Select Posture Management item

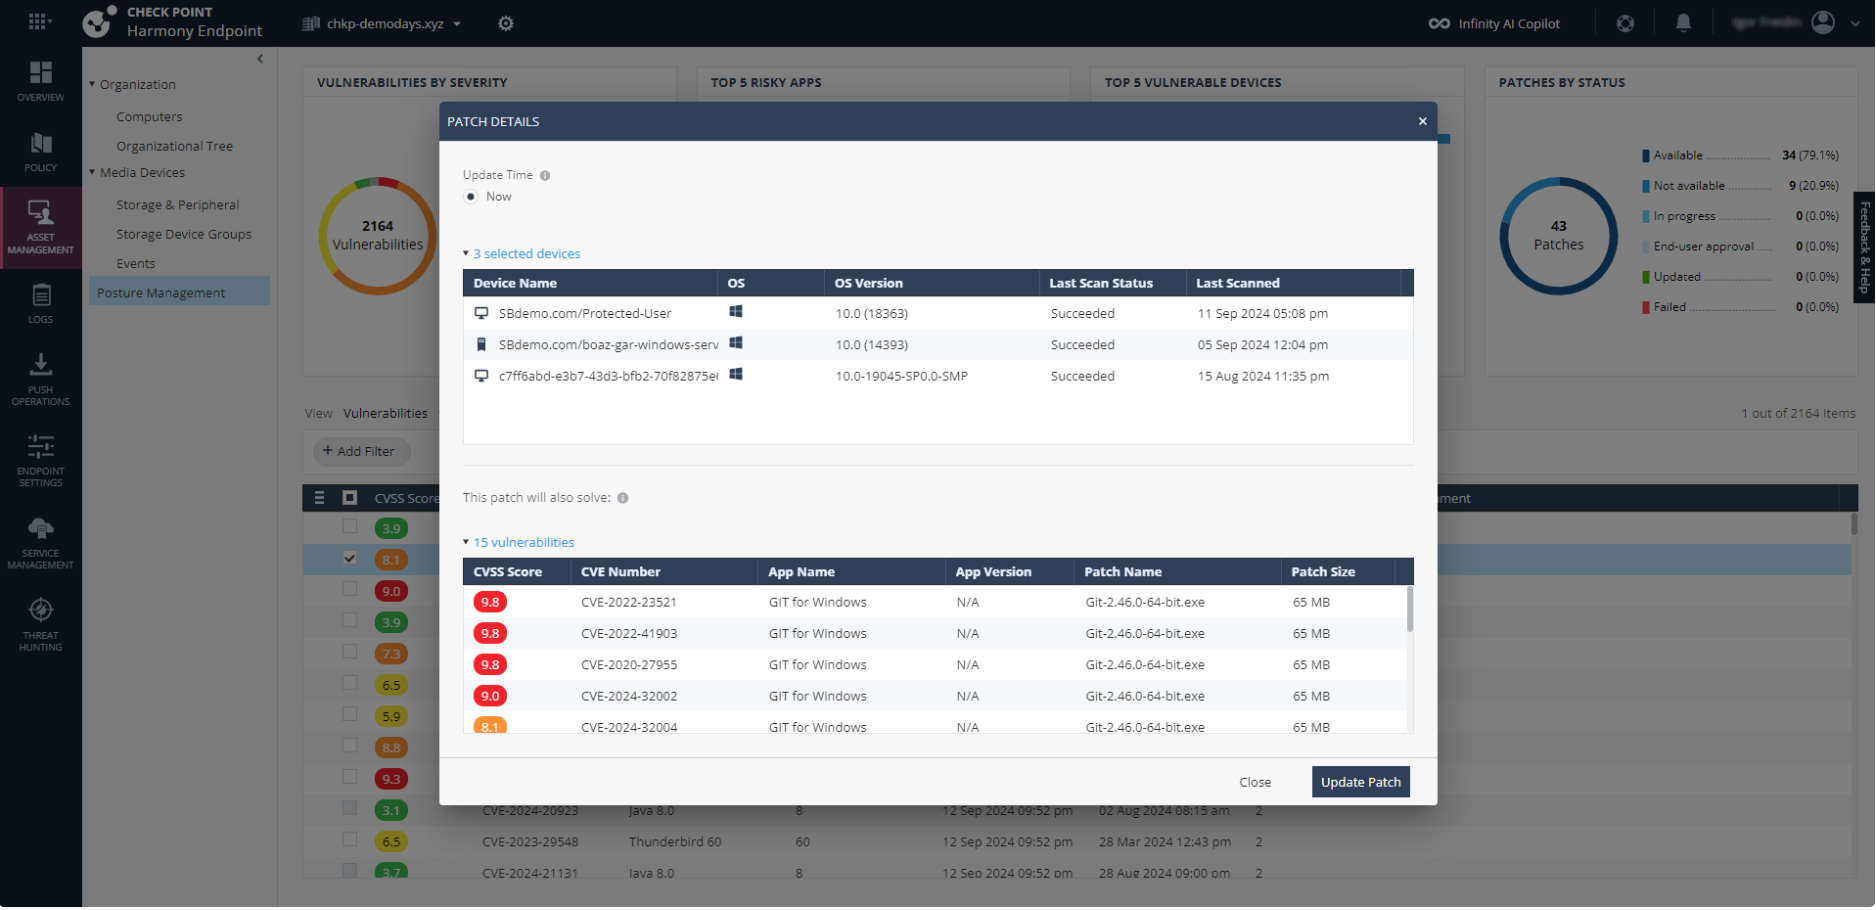(x=179, y=292)
